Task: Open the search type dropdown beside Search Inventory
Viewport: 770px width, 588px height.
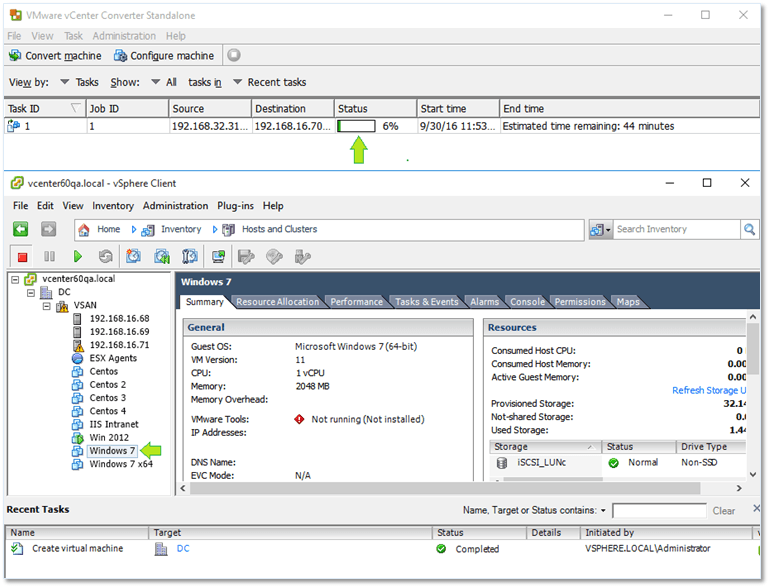Action: tap(601, 229)
